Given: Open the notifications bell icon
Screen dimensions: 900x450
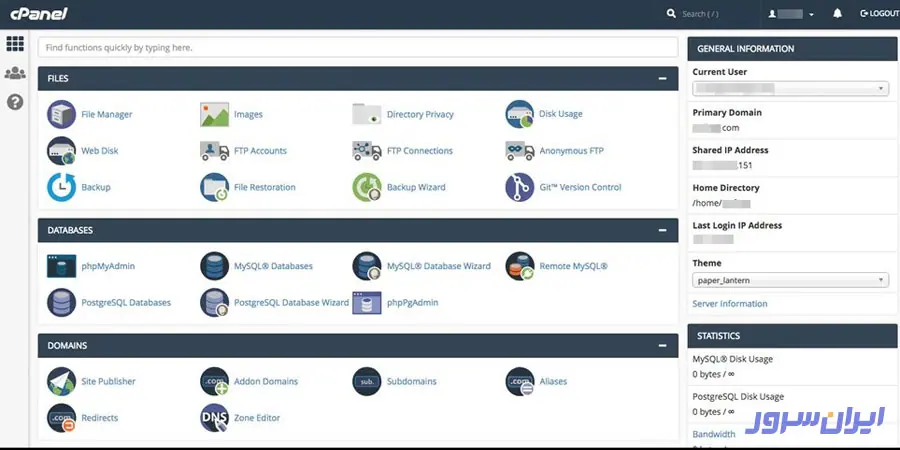Looking at the screenshot, I should 837,13.
